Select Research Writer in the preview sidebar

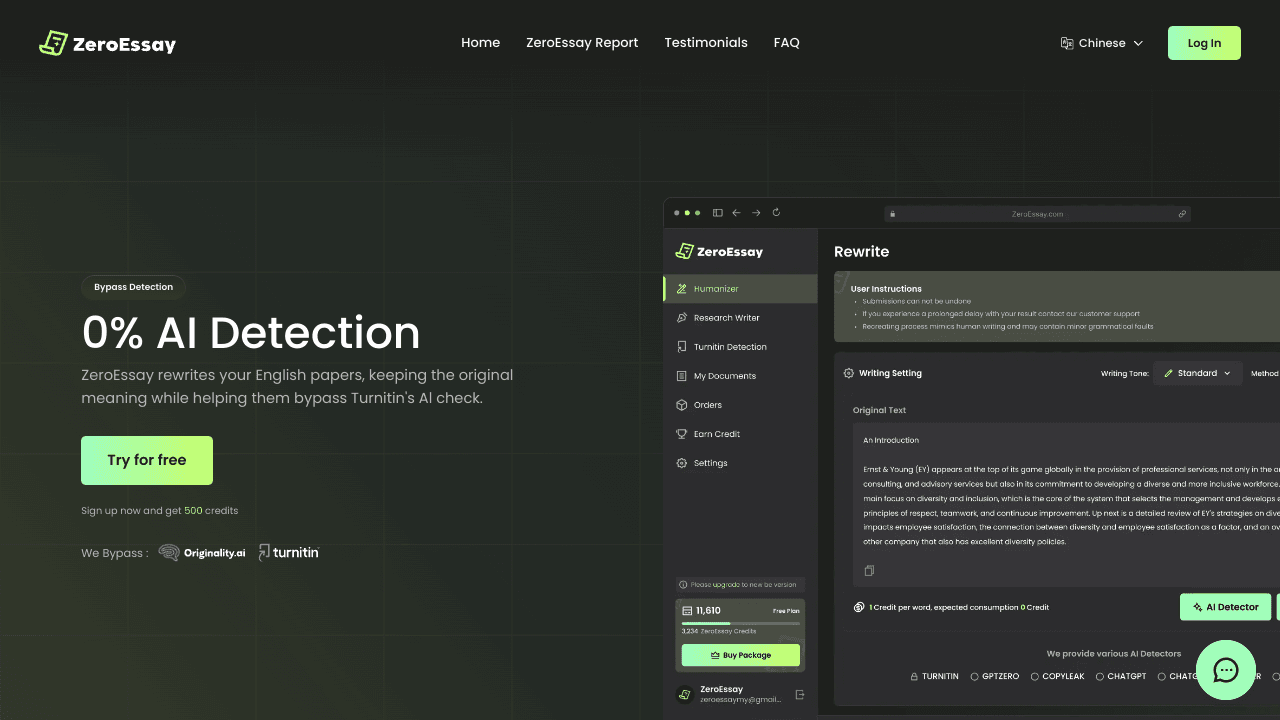tap(740, 318)
